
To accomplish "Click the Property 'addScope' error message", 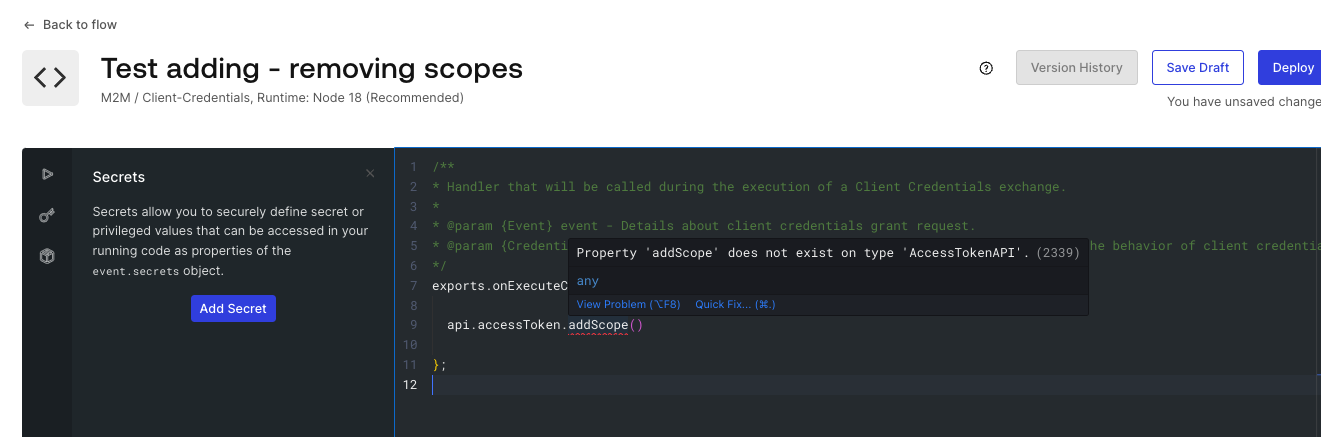I will (803, 253).
